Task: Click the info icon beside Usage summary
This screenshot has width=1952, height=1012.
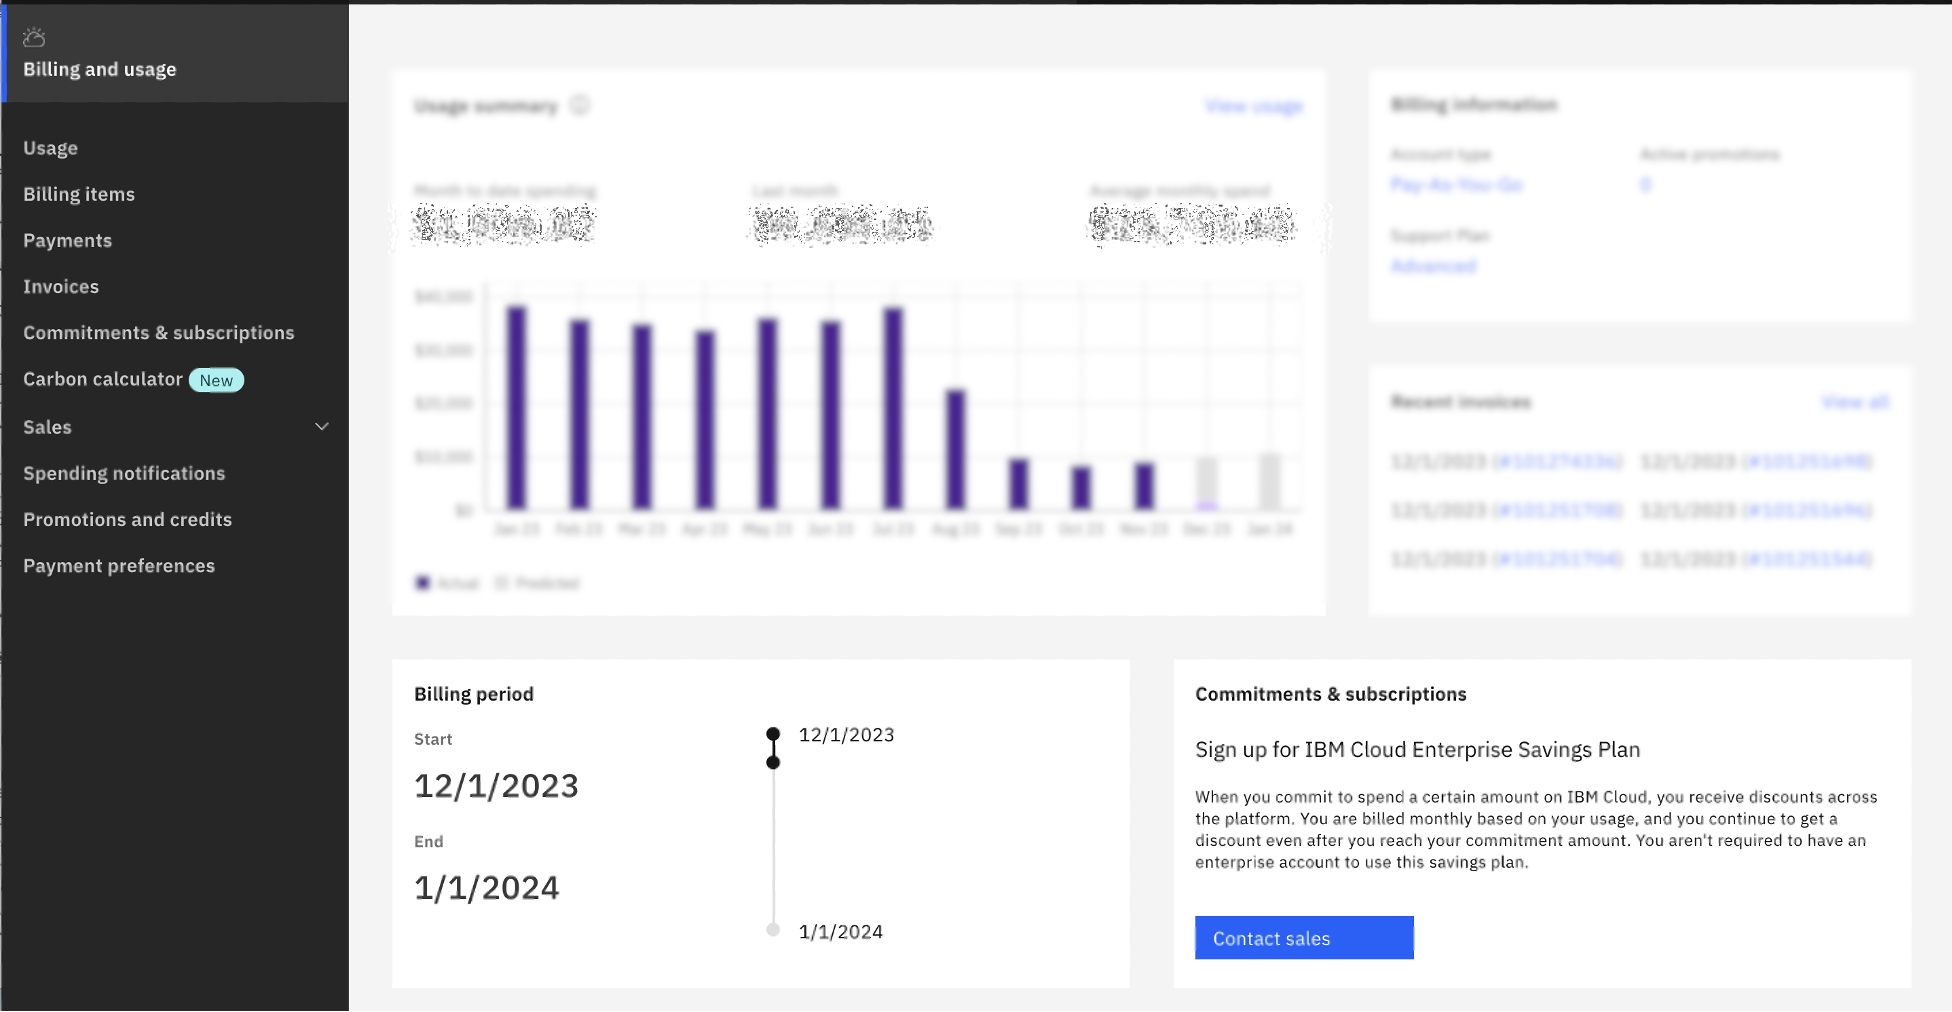Action: pos(580,105)
